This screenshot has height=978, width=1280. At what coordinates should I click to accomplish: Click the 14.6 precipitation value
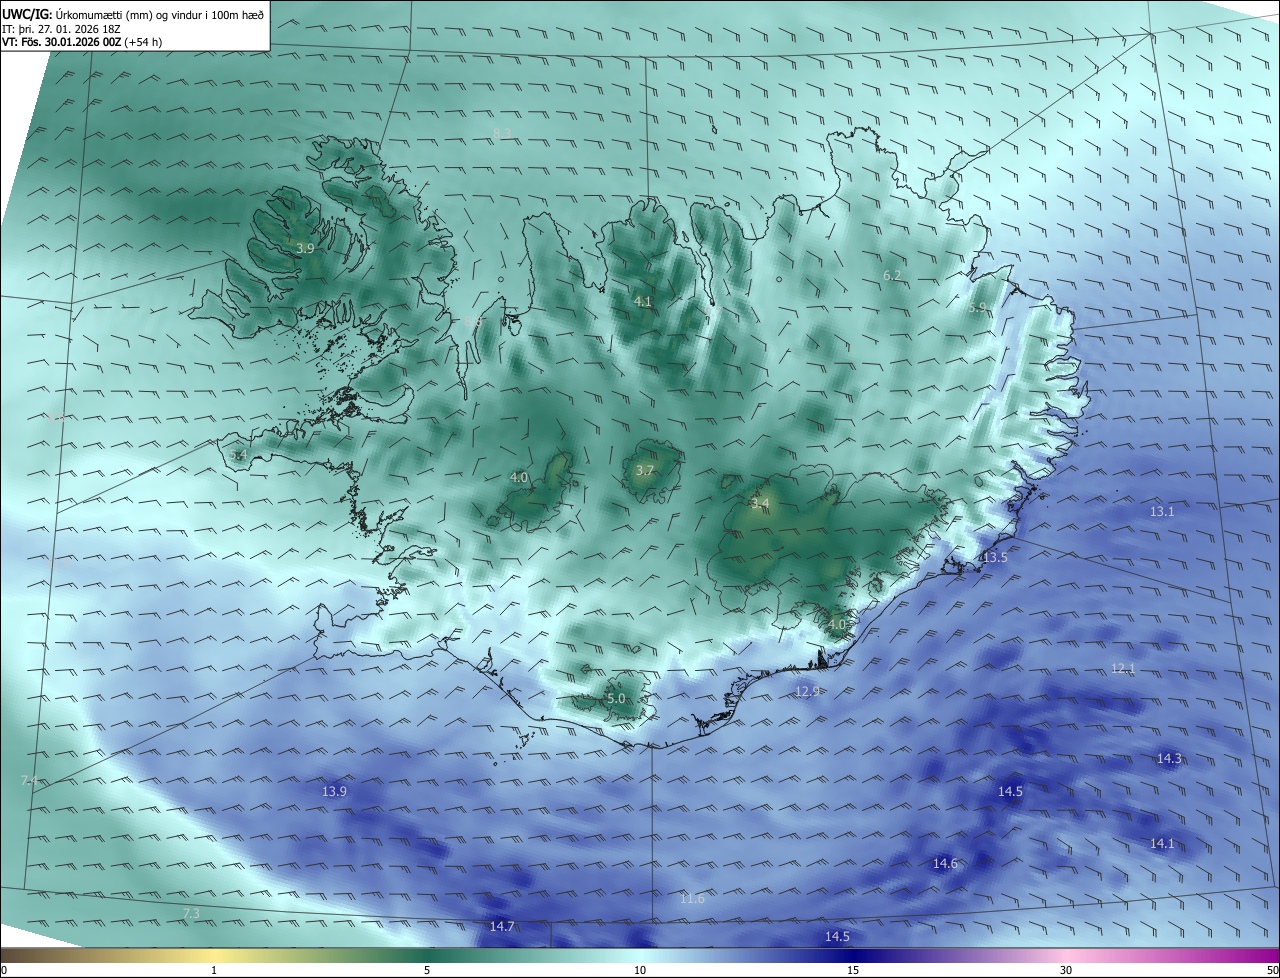[x=945, y=863]
